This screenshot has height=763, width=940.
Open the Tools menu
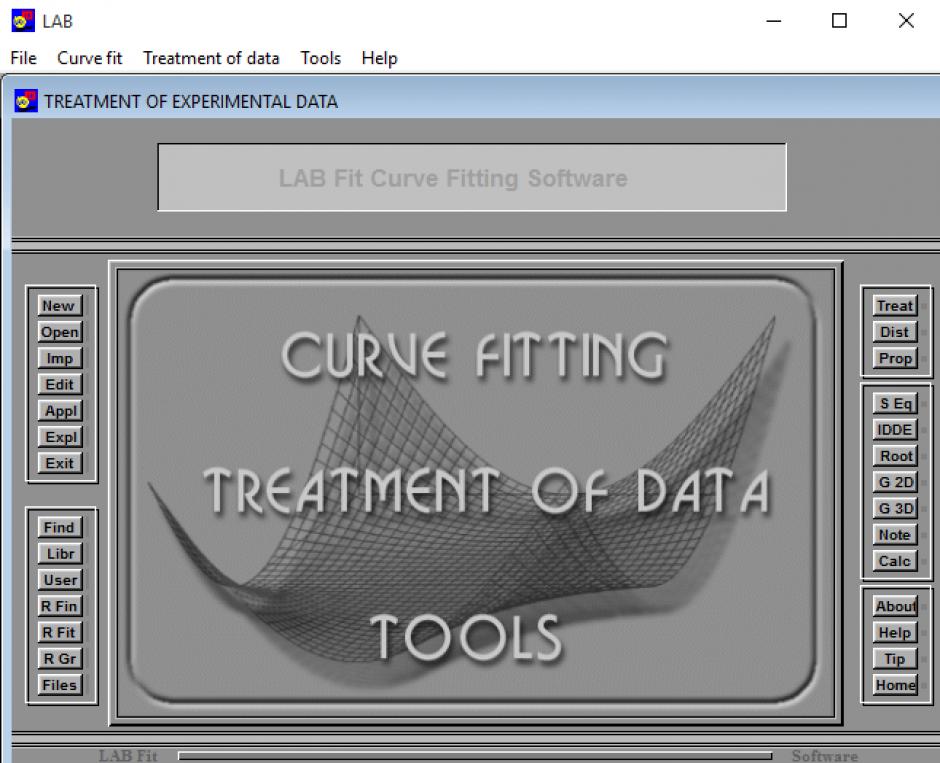(x=321, y=58)
